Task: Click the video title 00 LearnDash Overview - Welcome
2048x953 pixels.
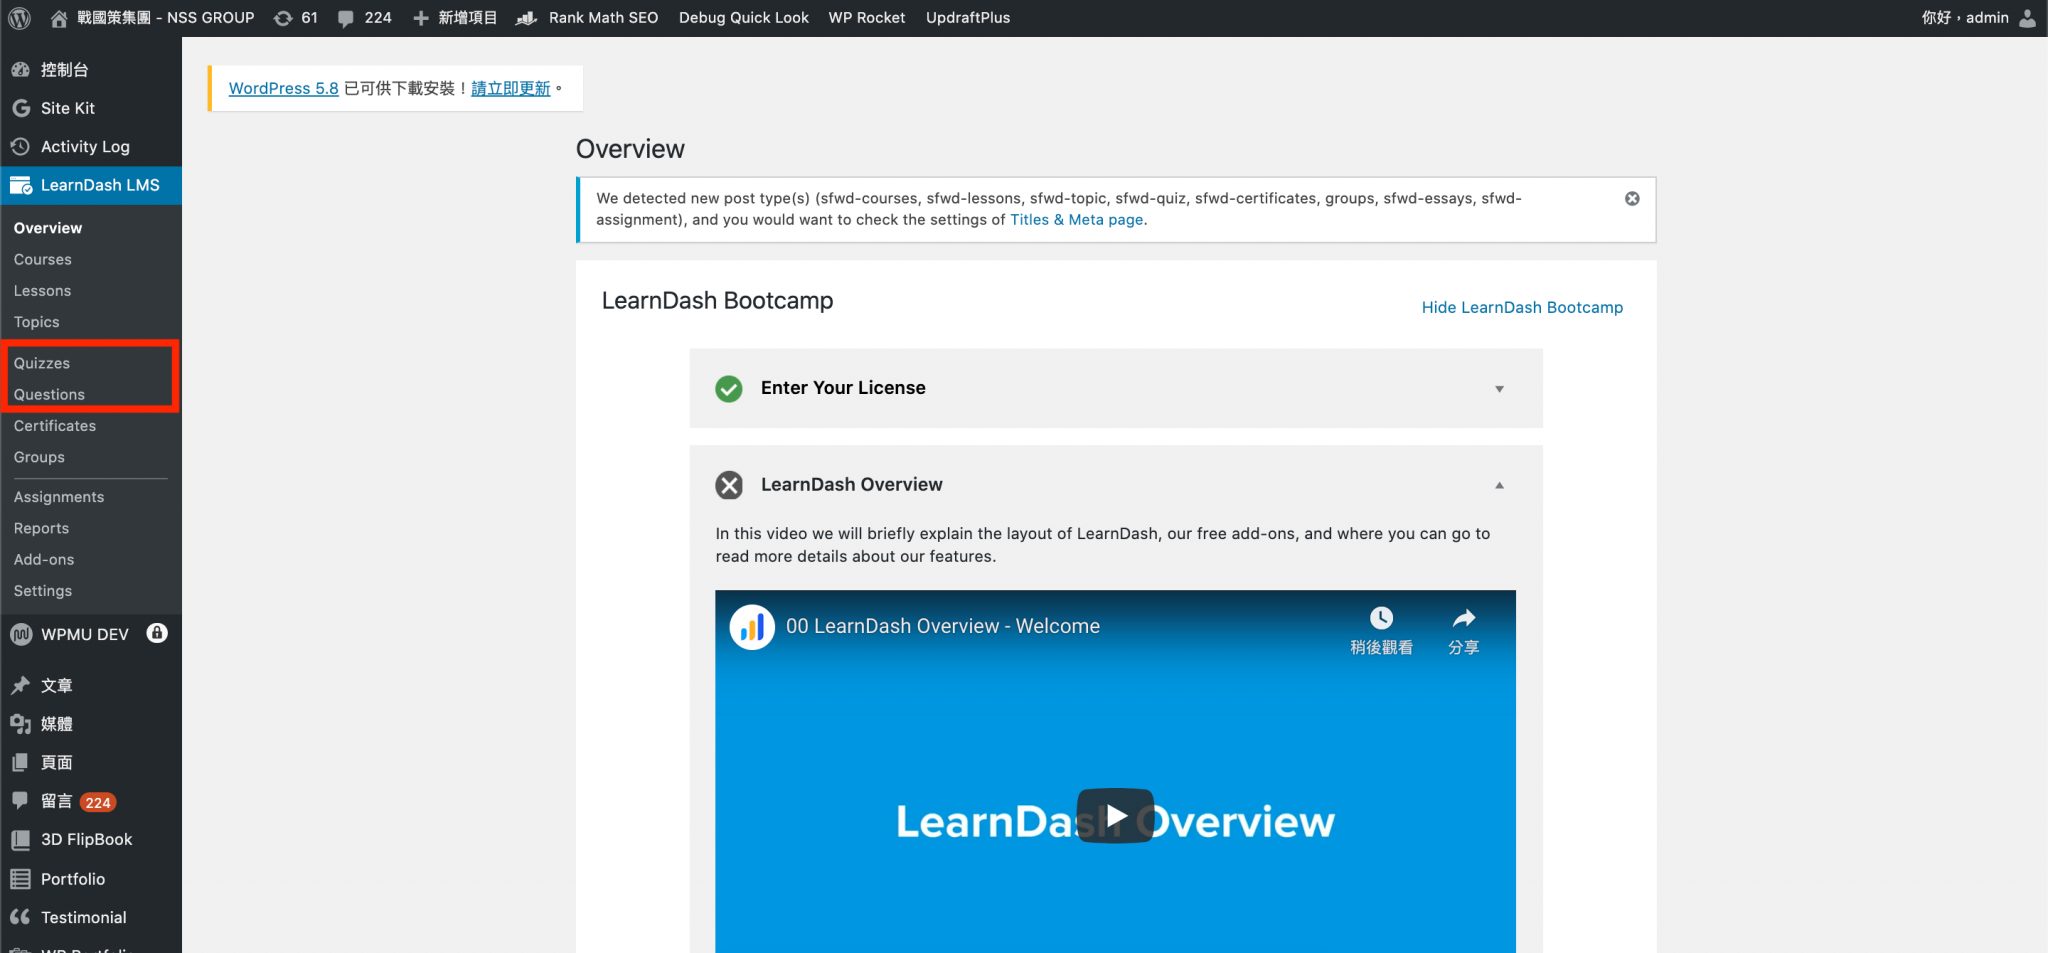Action: [x=942, y=626]
